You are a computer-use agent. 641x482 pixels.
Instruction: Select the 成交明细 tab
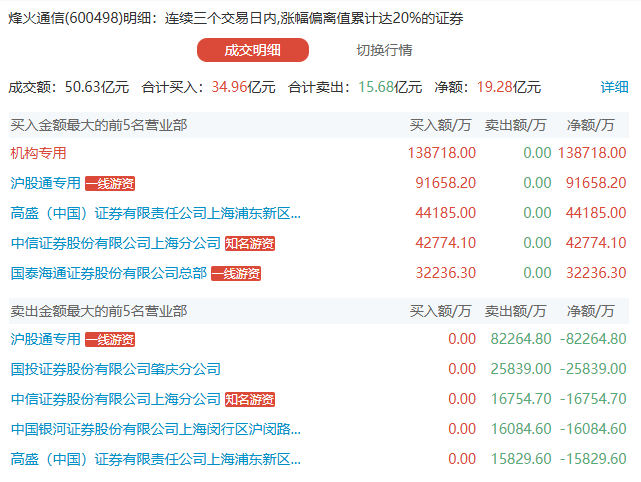pyautogui.click(x=253, y=50)
